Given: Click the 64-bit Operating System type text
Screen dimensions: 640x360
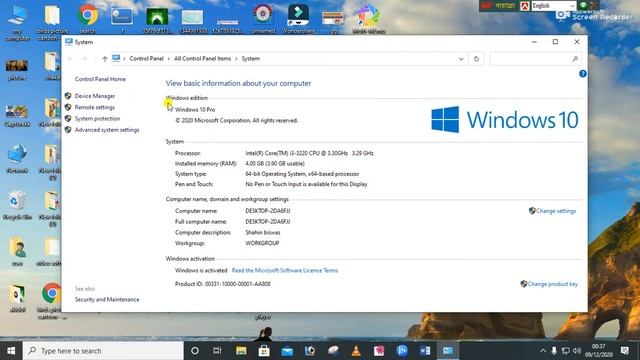Looking at the screenshot, I should pos(302,174).
